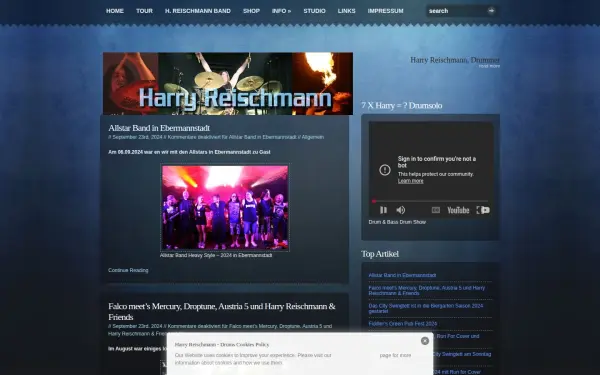Click the 'Top Artikel' heading
This screenshot has width=600, height=375.
coord(380,254)
